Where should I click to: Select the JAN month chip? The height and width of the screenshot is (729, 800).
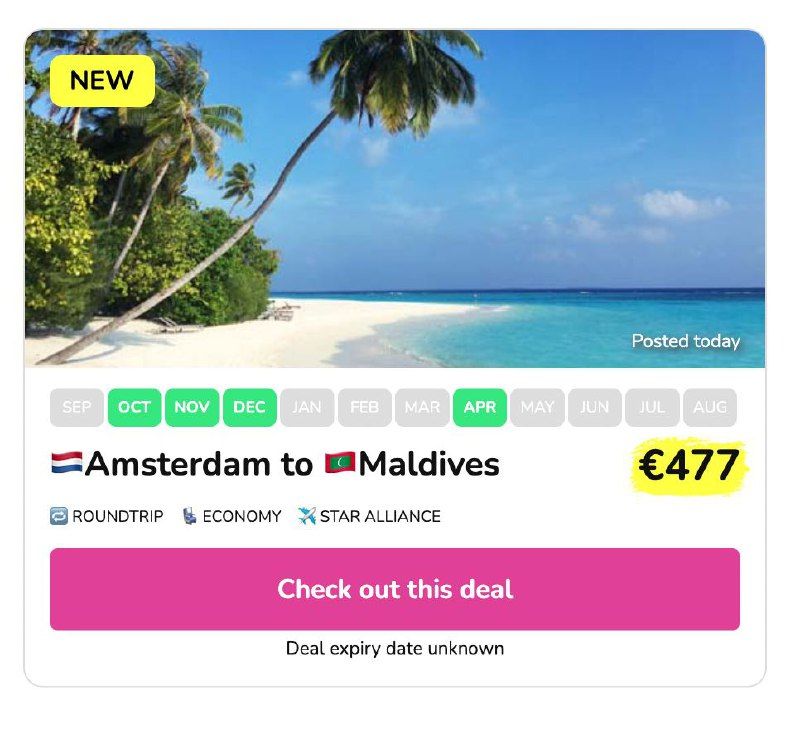point(307,407)
